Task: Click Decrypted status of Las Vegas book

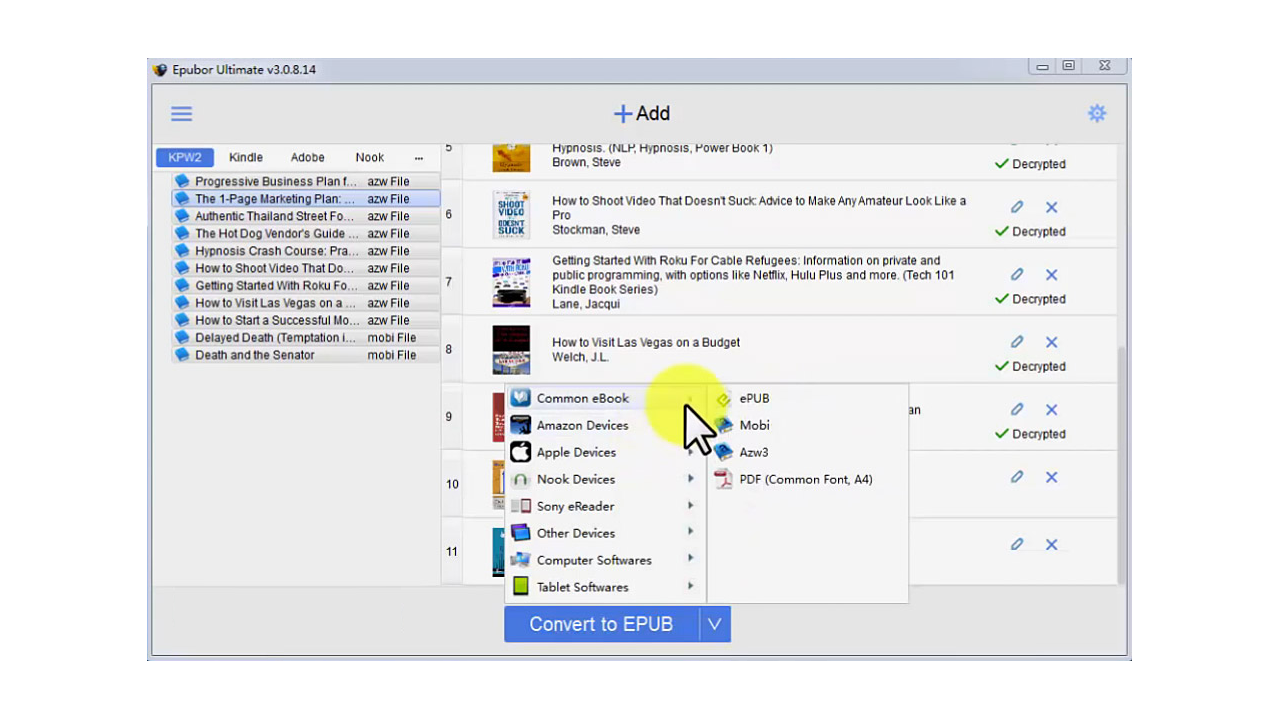Action: point(1030,366)
